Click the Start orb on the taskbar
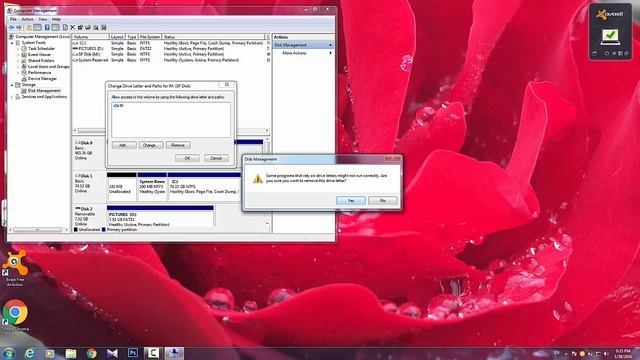 (9, 353)
